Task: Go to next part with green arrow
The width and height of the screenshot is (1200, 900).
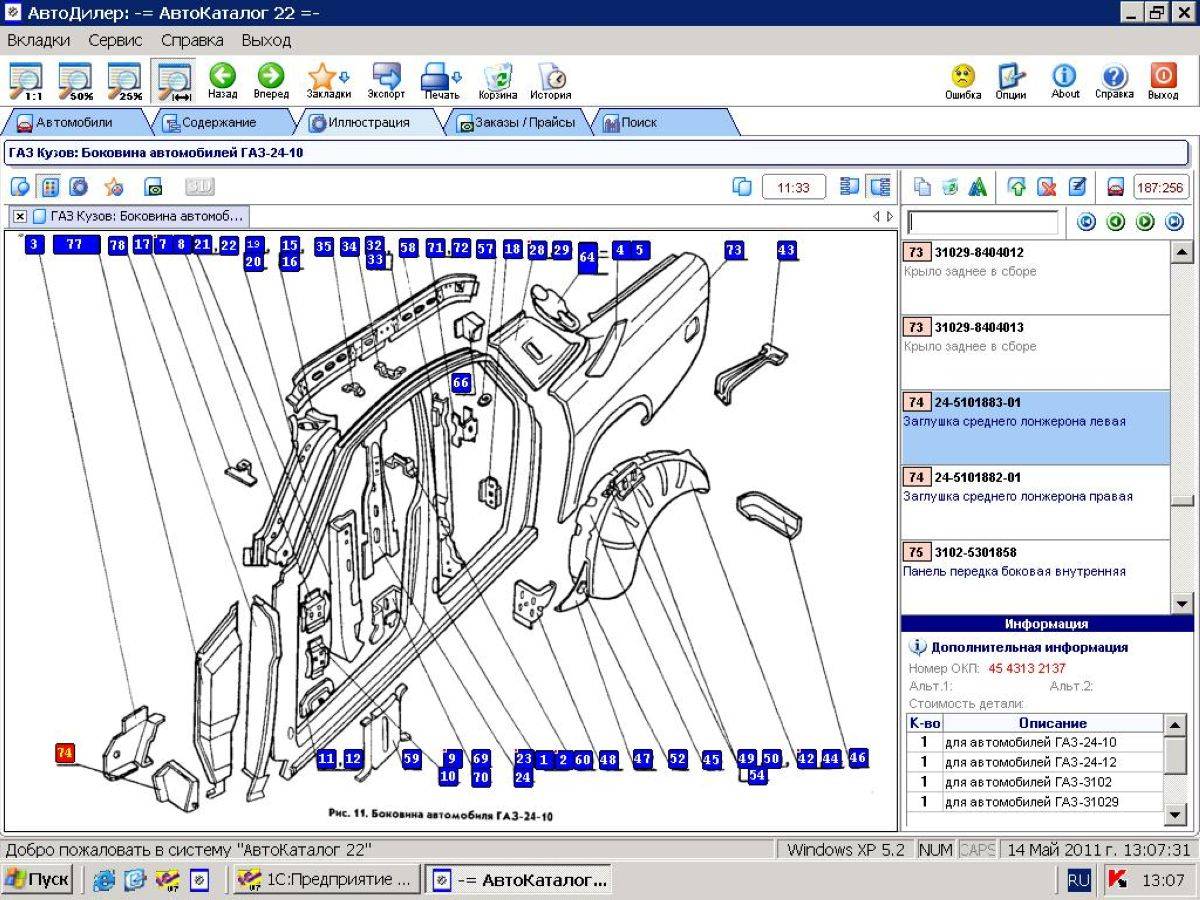Action: 1145,222
